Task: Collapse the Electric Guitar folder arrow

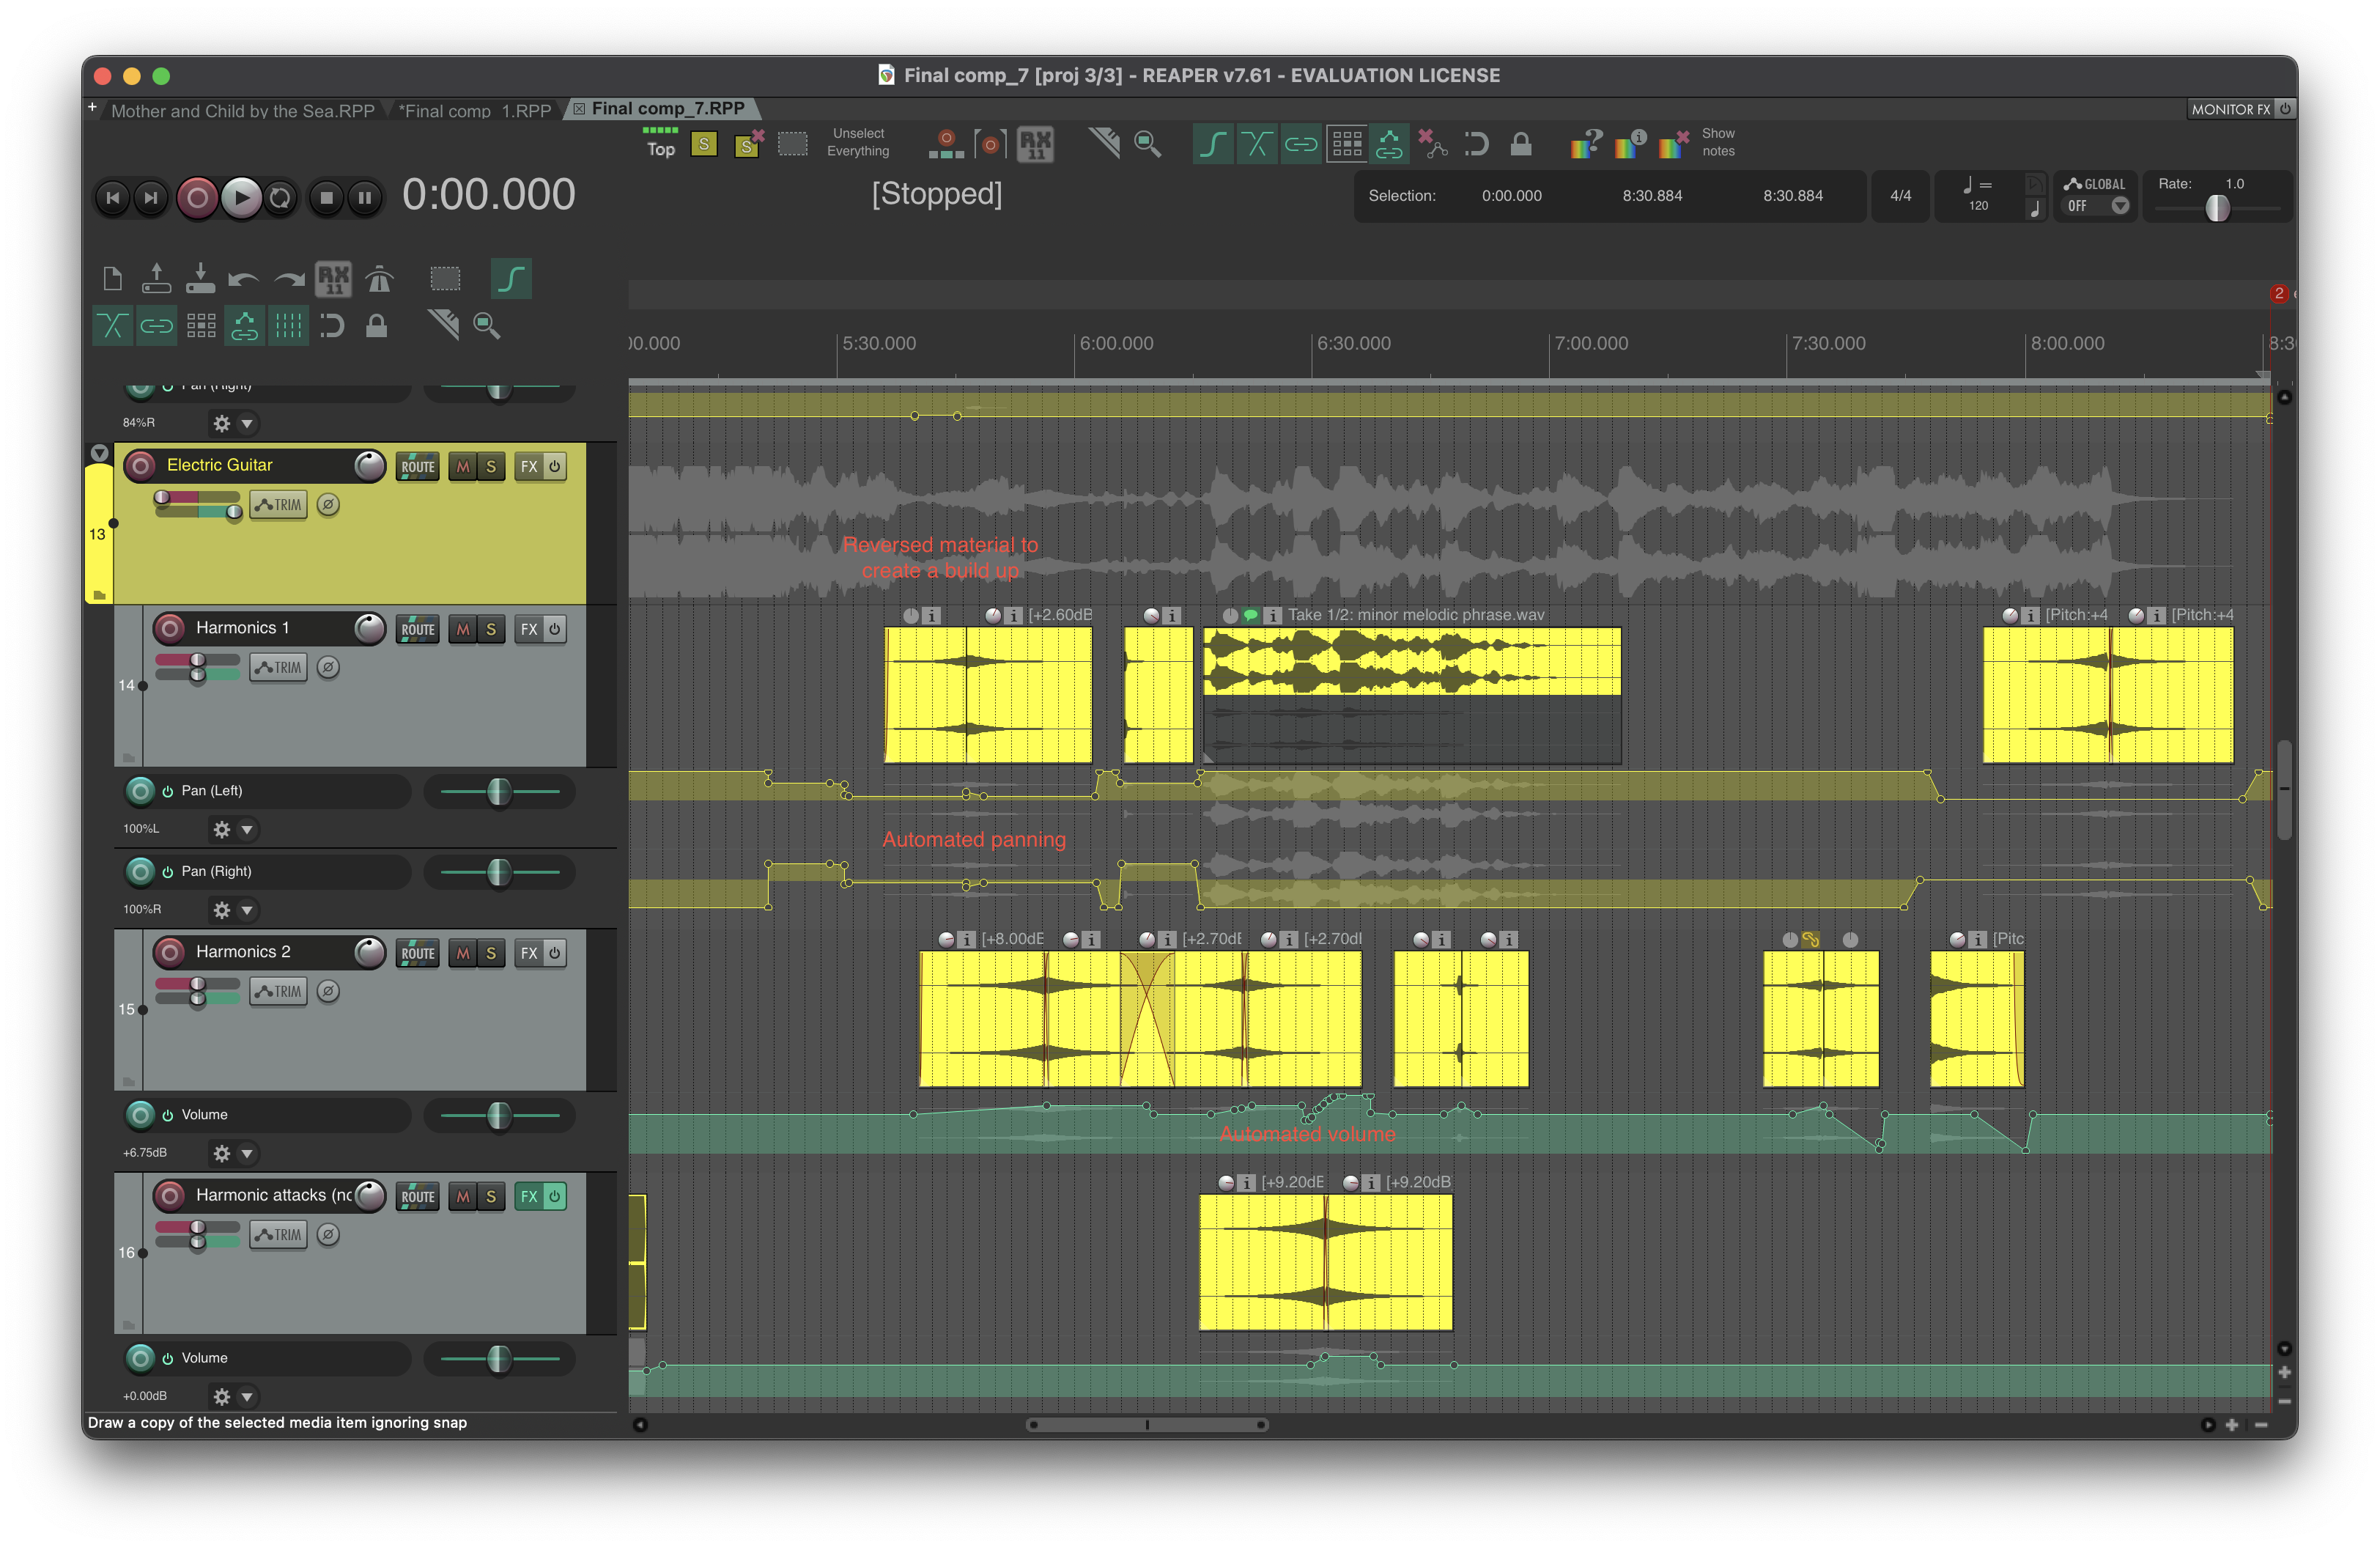Action: point(99,453)
